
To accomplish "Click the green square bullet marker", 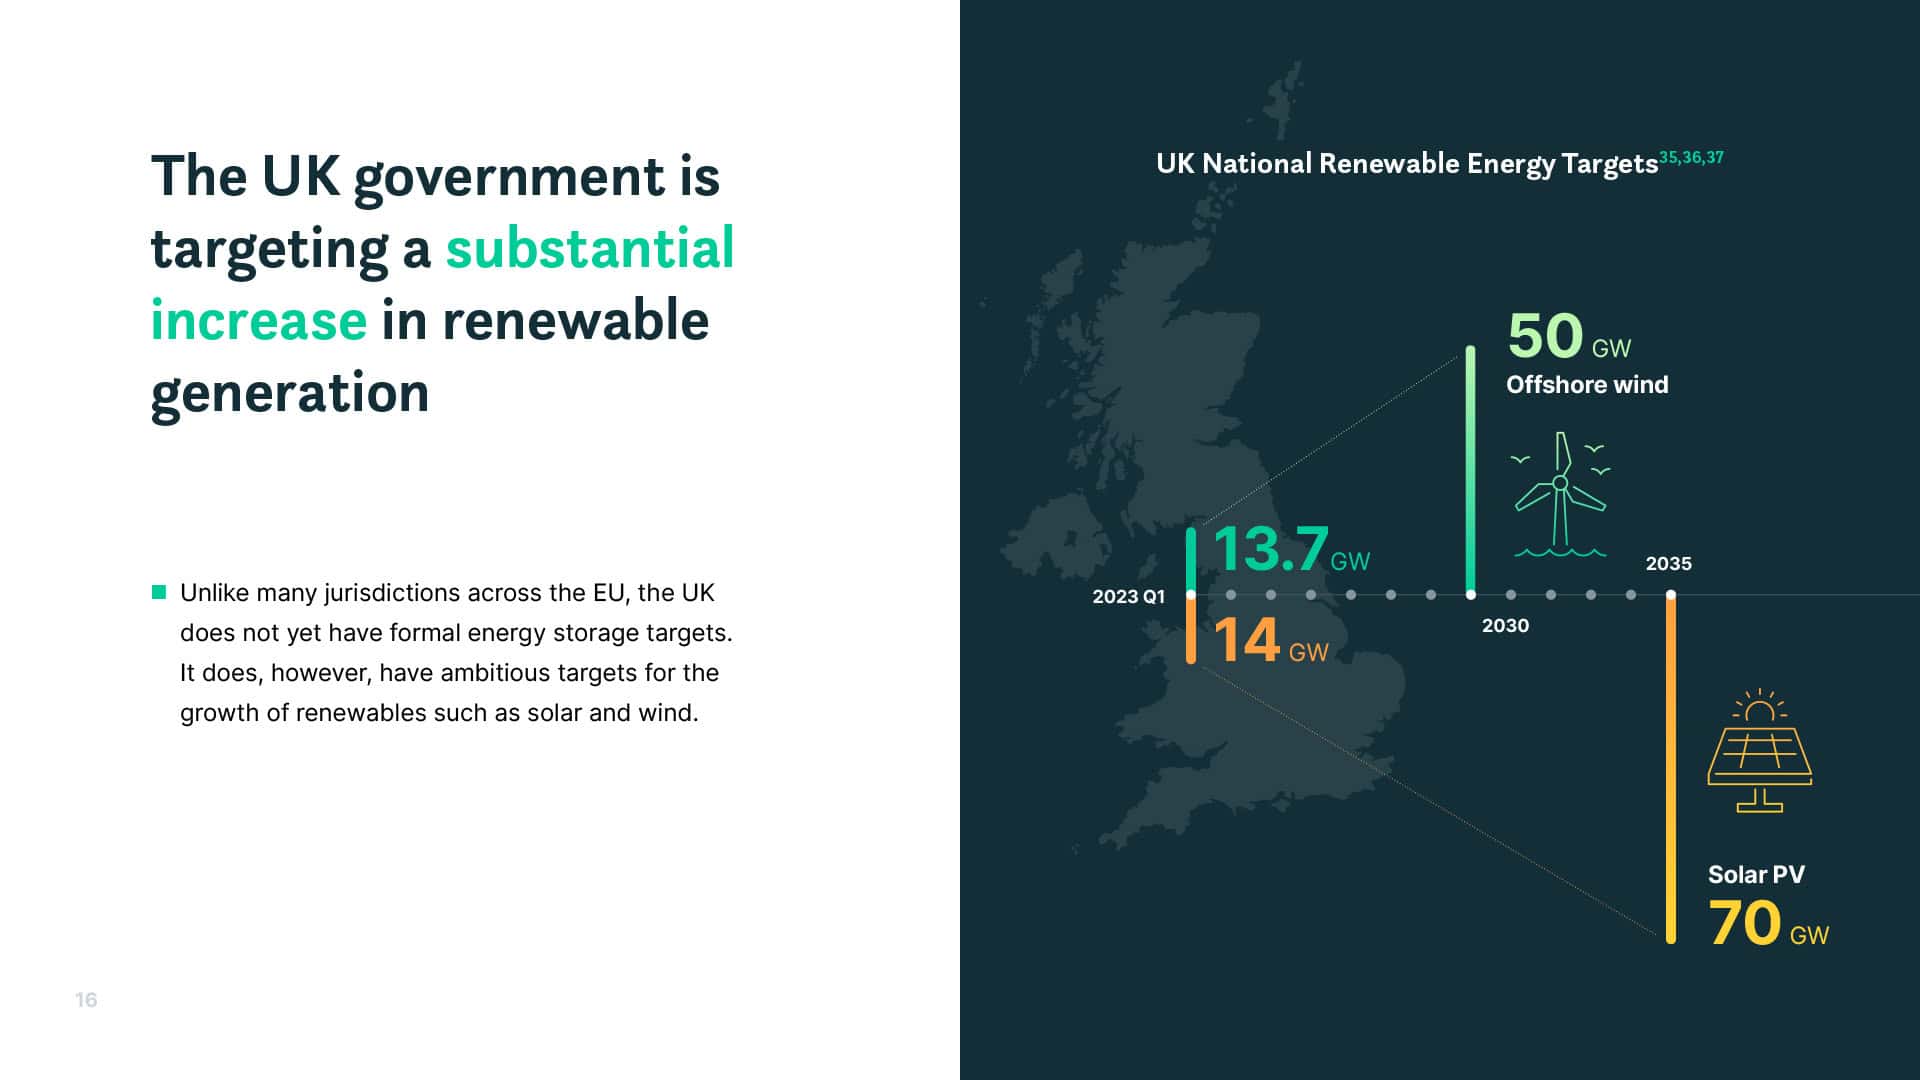I will tap(158, 592).
